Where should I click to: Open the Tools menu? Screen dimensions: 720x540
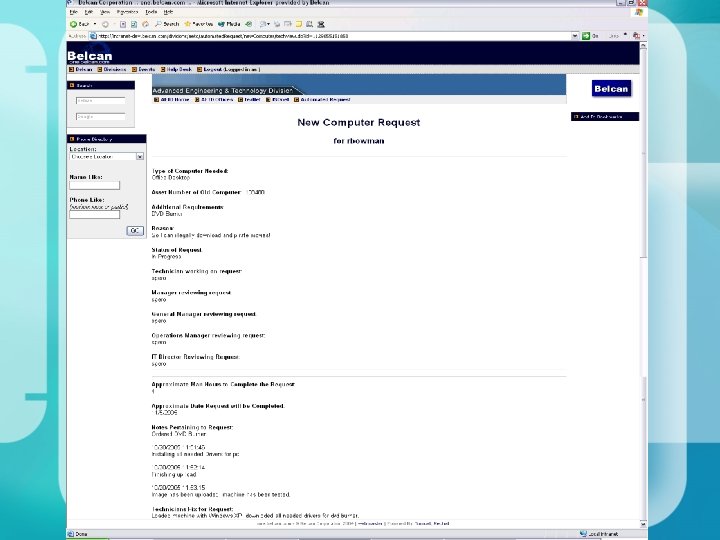[151, 12]
